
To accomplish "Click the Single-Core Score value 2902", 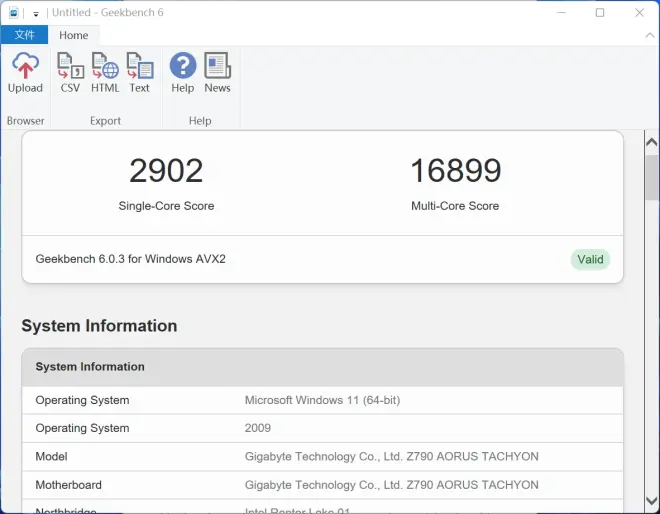I will [166, 171].
